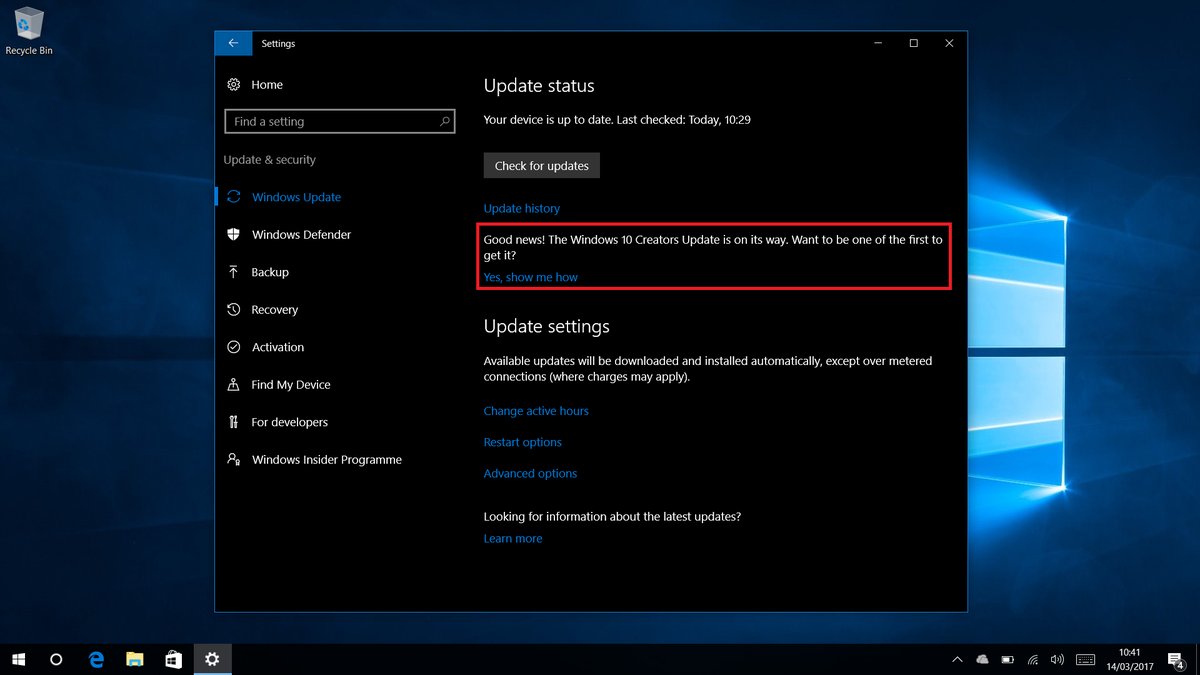Open the Action Center notifications icon
Screen dimensions: 1200x675
pyautogui.click(x=1177, y=659)
